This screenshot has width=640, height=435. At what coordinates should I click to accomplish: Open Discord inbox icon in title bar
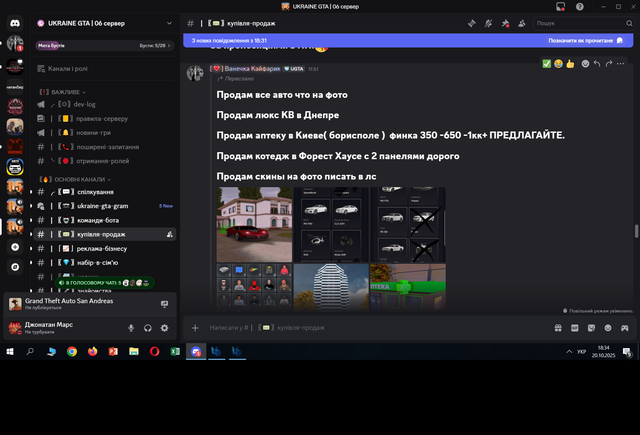tap(561, 7)
